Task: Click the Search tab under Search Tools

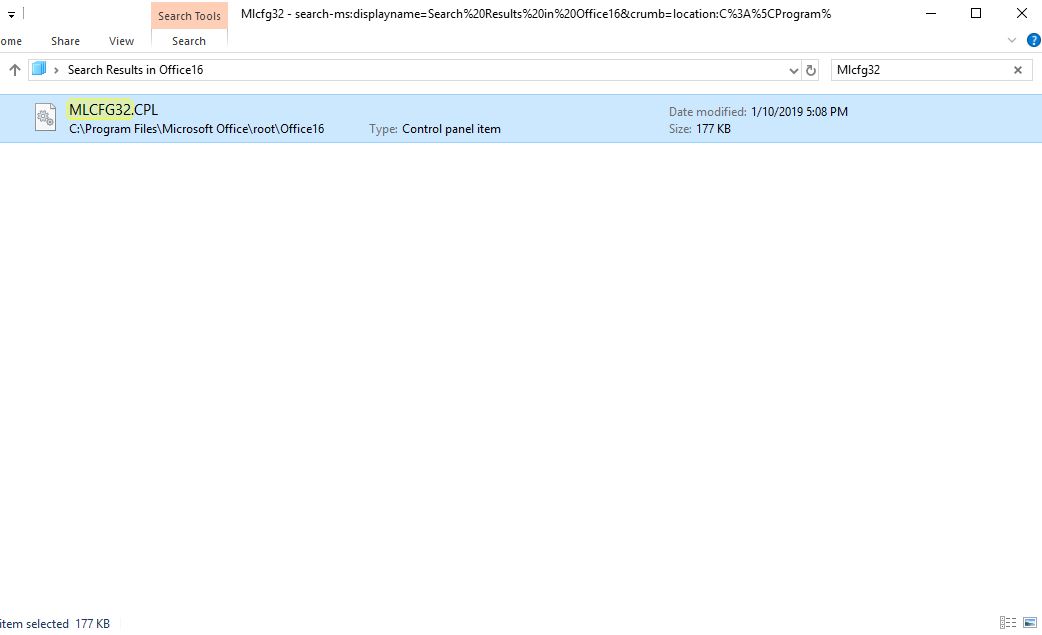Action: click(x=188, y=41)
